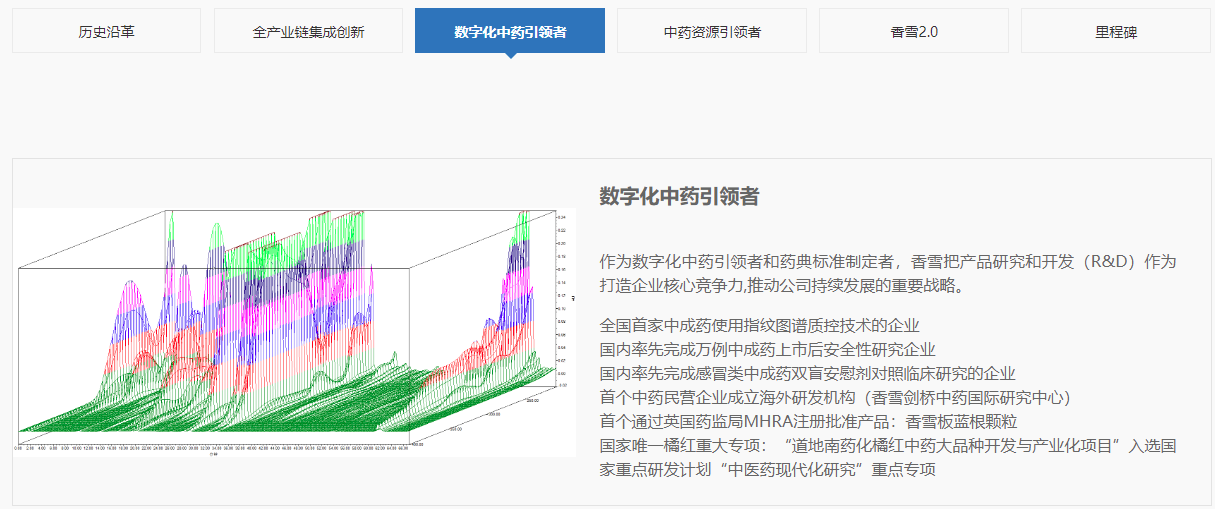The width and height of the screenshot is (1215, 509).
Task: Switch to the 全产业链集成创新 tab
Action: 308,31
